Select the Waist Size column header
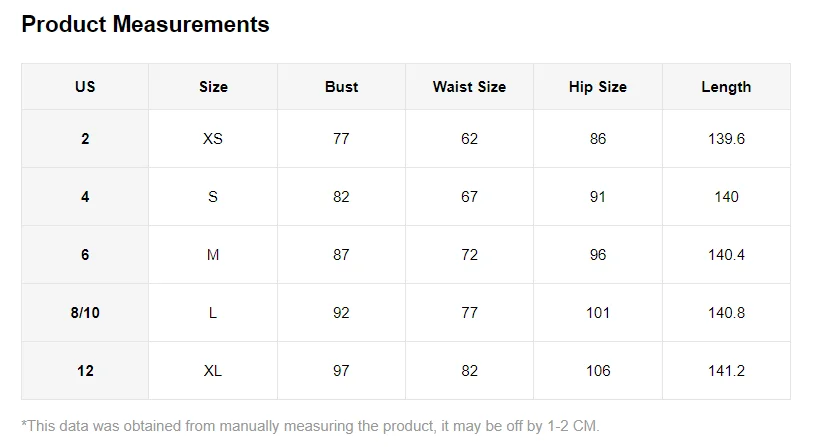Viewport: 826px width, 447px height. 469,87
